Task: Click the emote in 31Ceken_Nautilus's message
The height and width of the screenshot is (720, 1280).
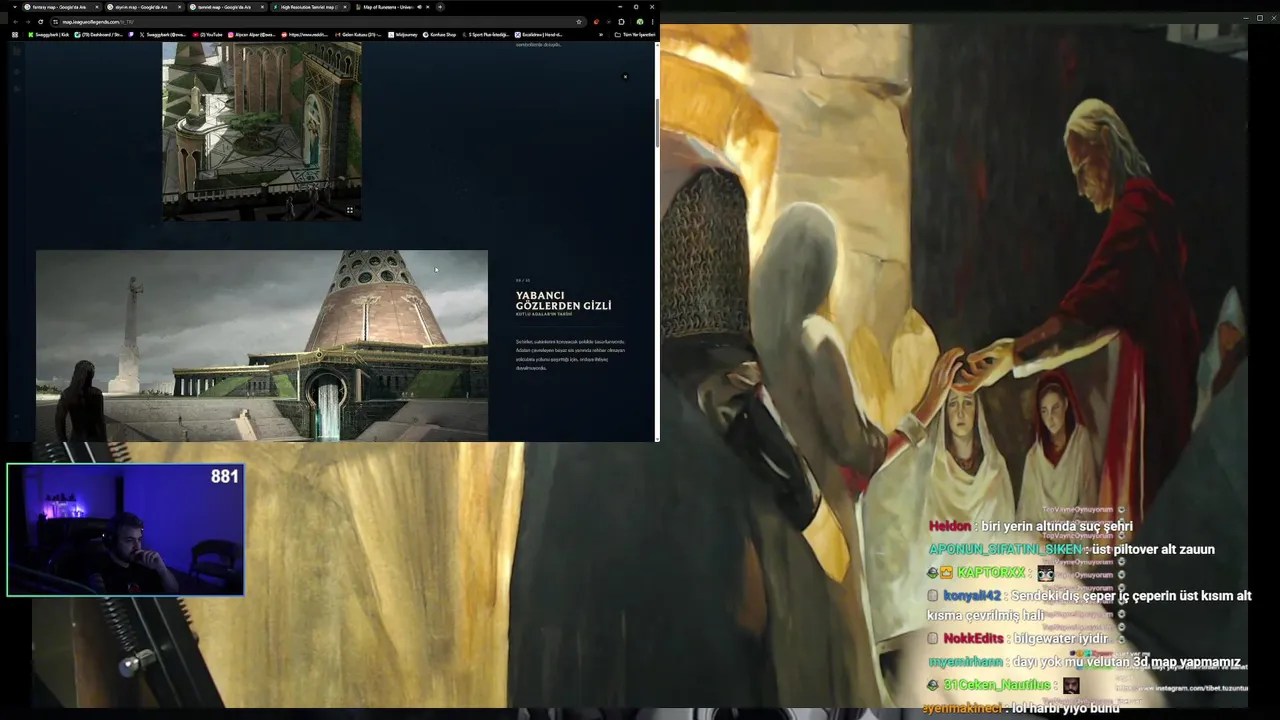Action: (1071, 685)
